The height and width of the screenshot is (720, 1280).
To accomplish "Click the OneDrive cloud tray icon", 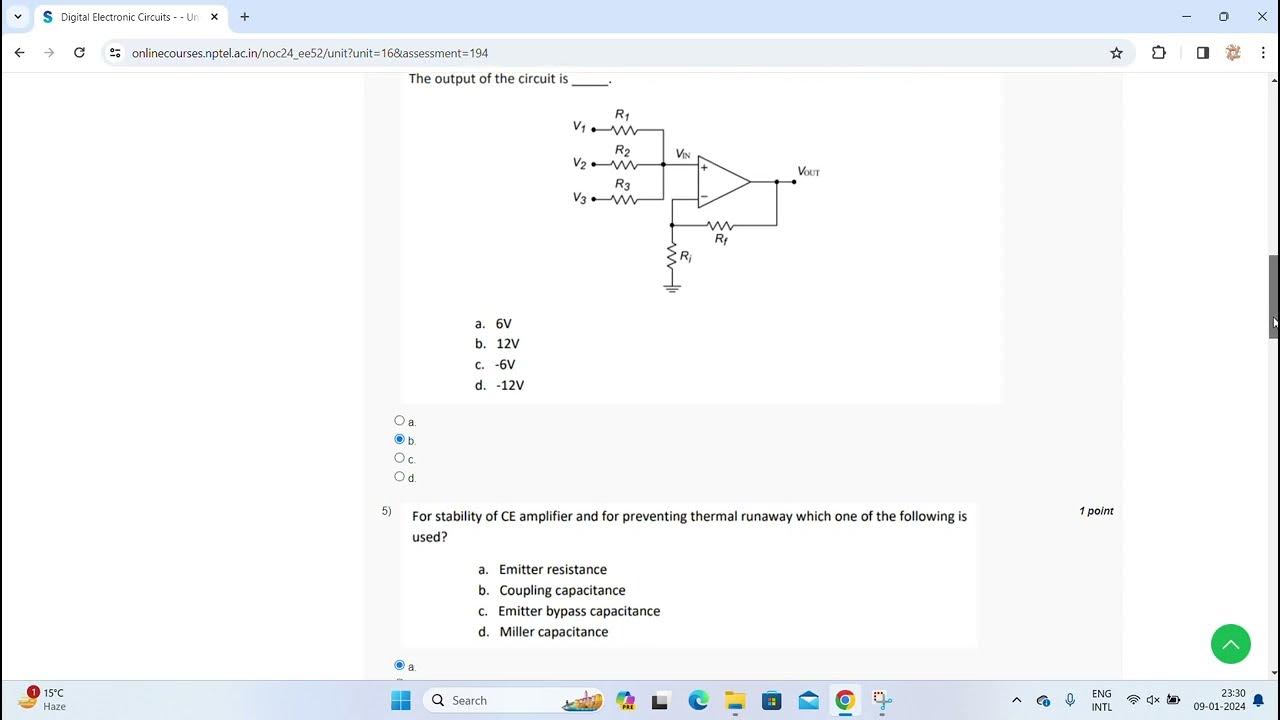I will 1043,700.
